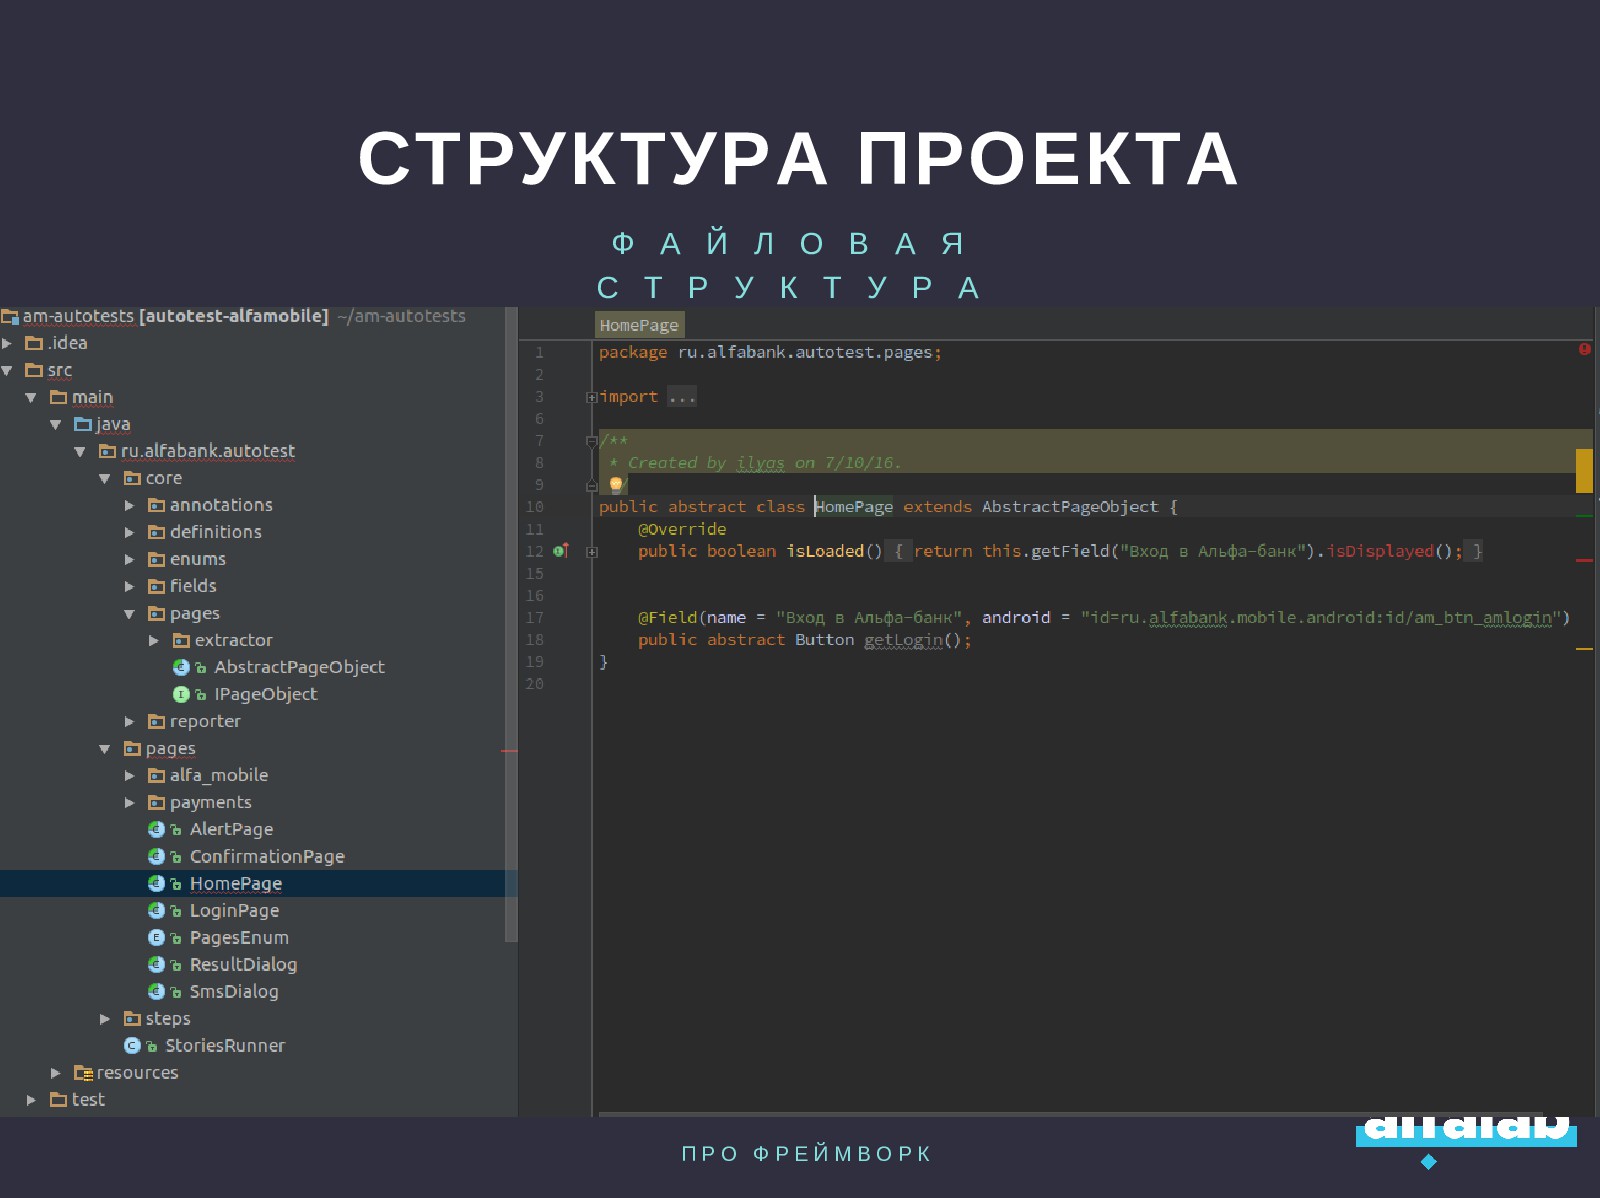Click the PagesEnum enum icon
The image size is (1600, 1198).
(156, 937)
